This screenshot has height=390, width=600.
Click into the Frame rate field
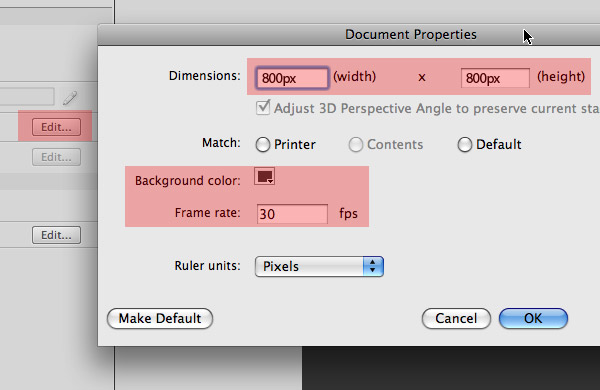tap(292, 214)
